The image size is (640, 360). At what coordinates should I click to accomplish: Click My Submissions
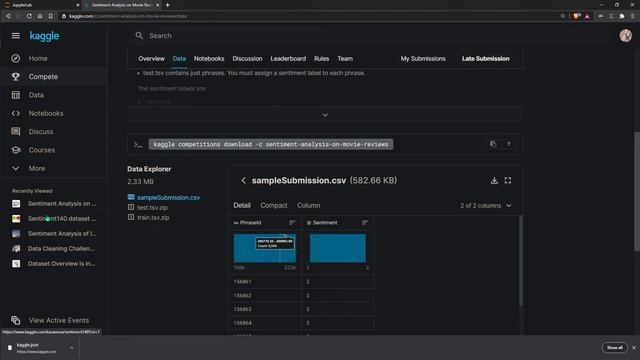click(423, 59)
